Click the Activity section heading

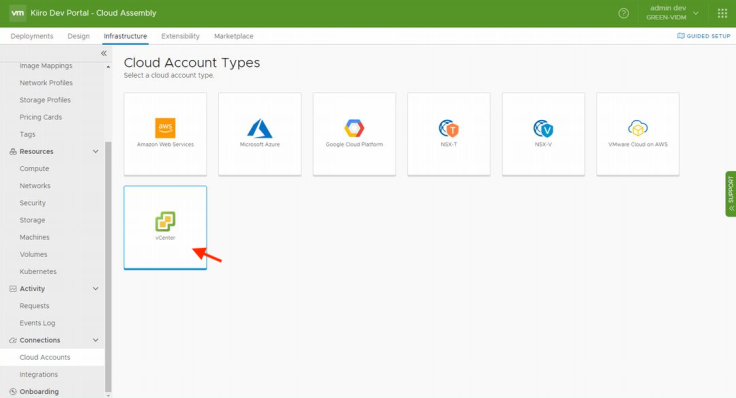[x=32, y=289]
